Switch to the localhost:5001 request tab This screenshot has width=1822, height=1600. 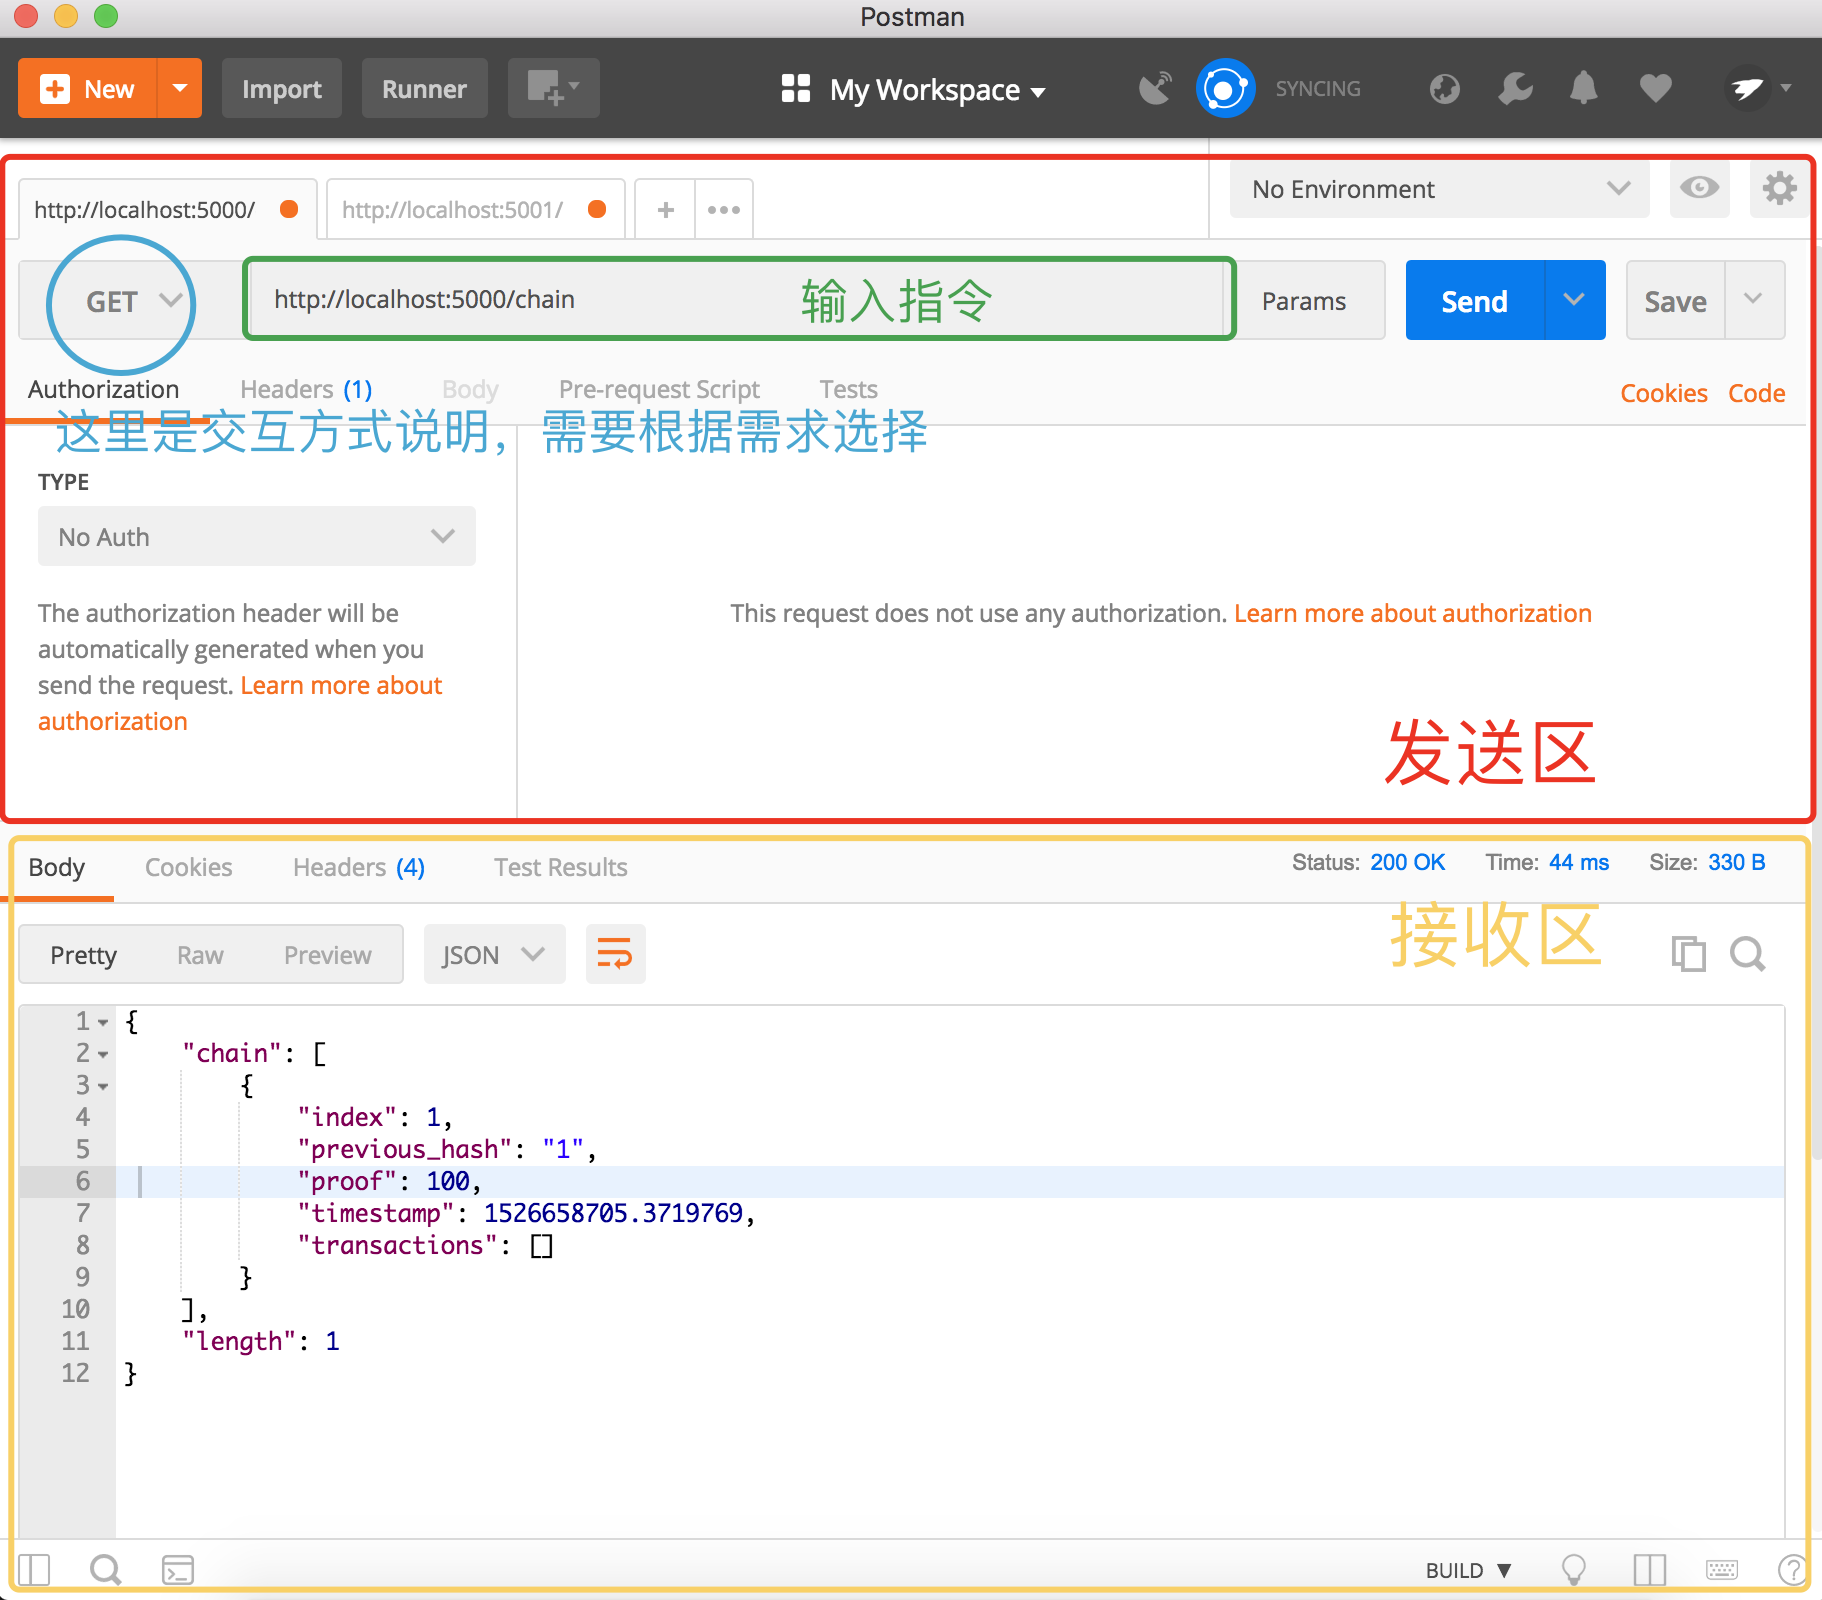tap(476, 210)
